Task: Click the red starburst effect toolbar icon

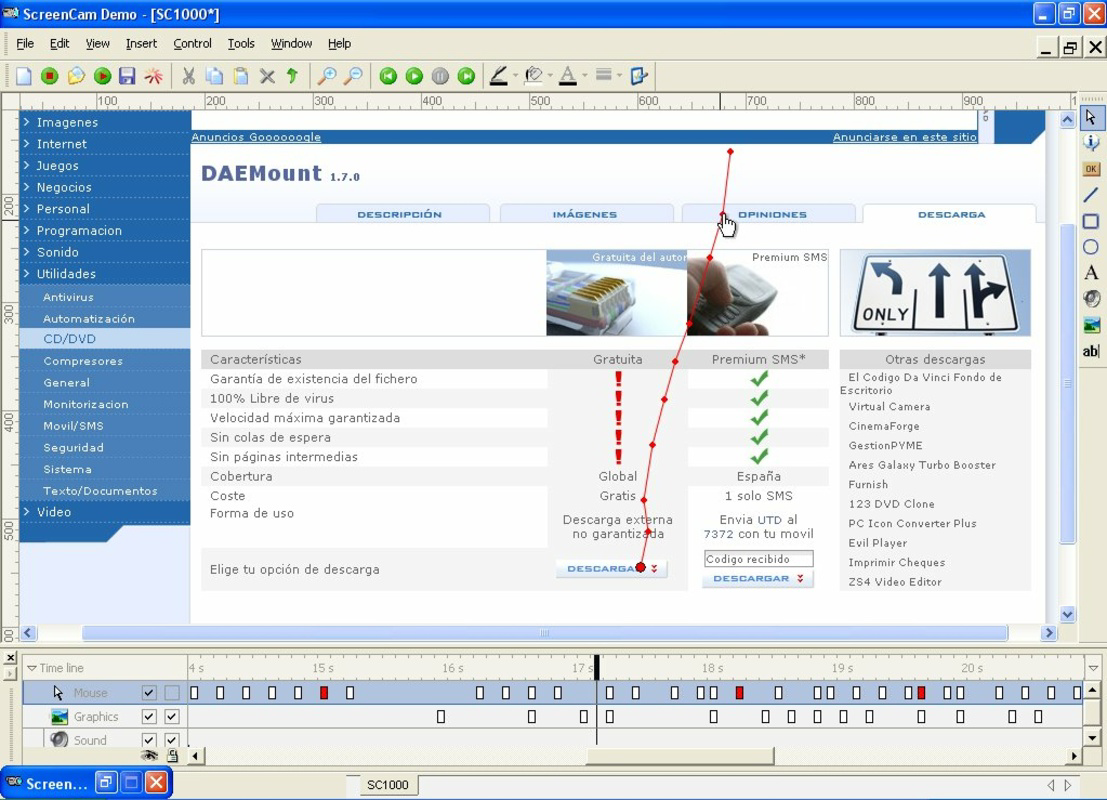Action: coord(153,76)
